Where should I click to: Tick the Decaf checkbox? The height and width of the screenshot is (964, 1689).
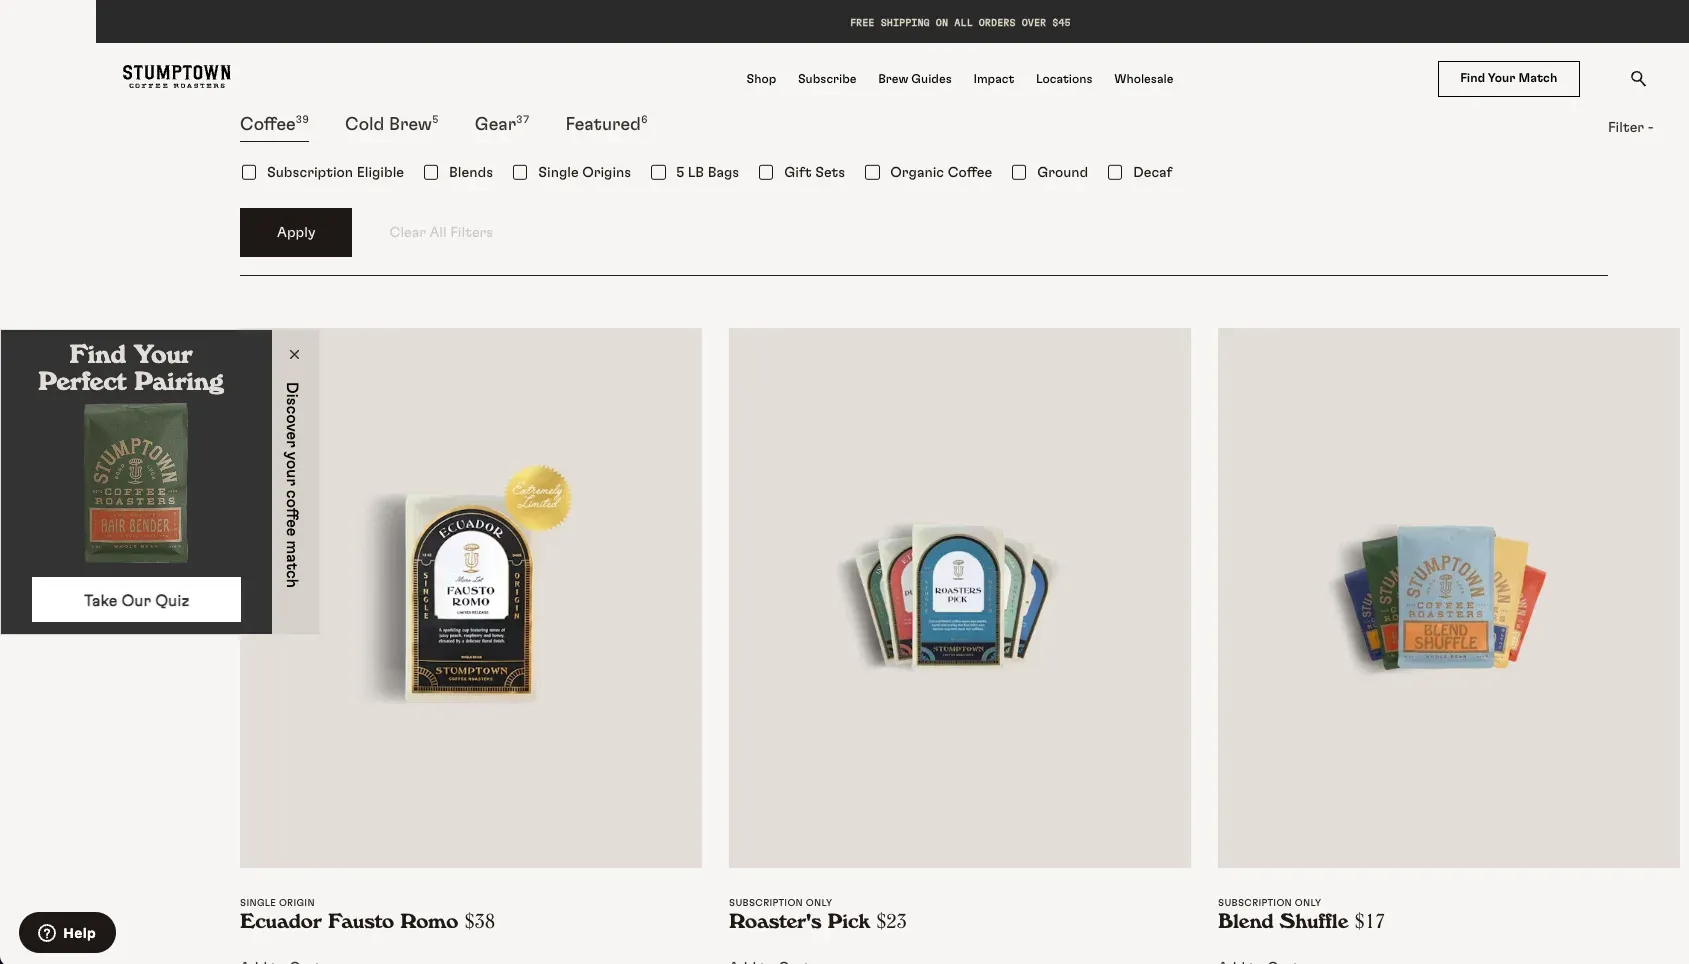pyautogui.click(x=1115, y=172)
